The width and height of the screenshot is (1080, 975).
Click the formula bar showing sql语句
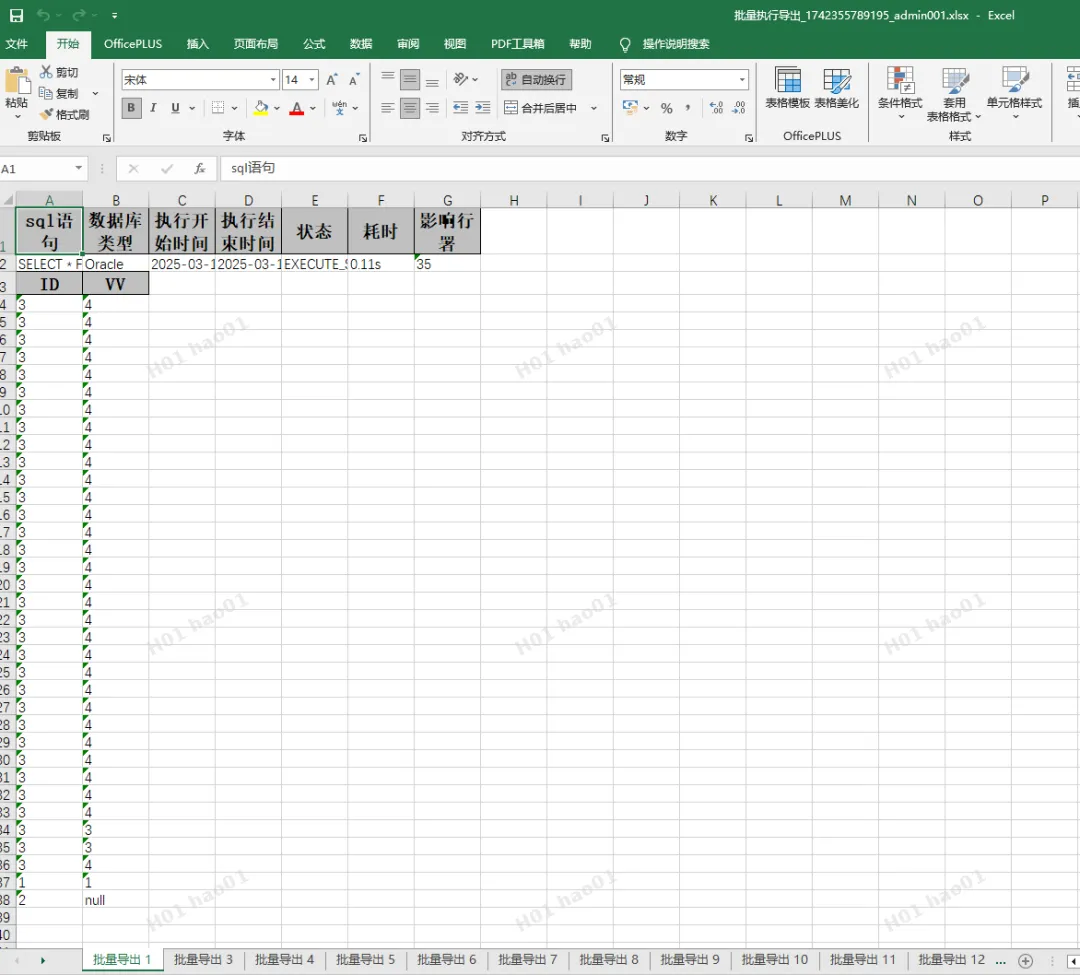pos(640,169)
